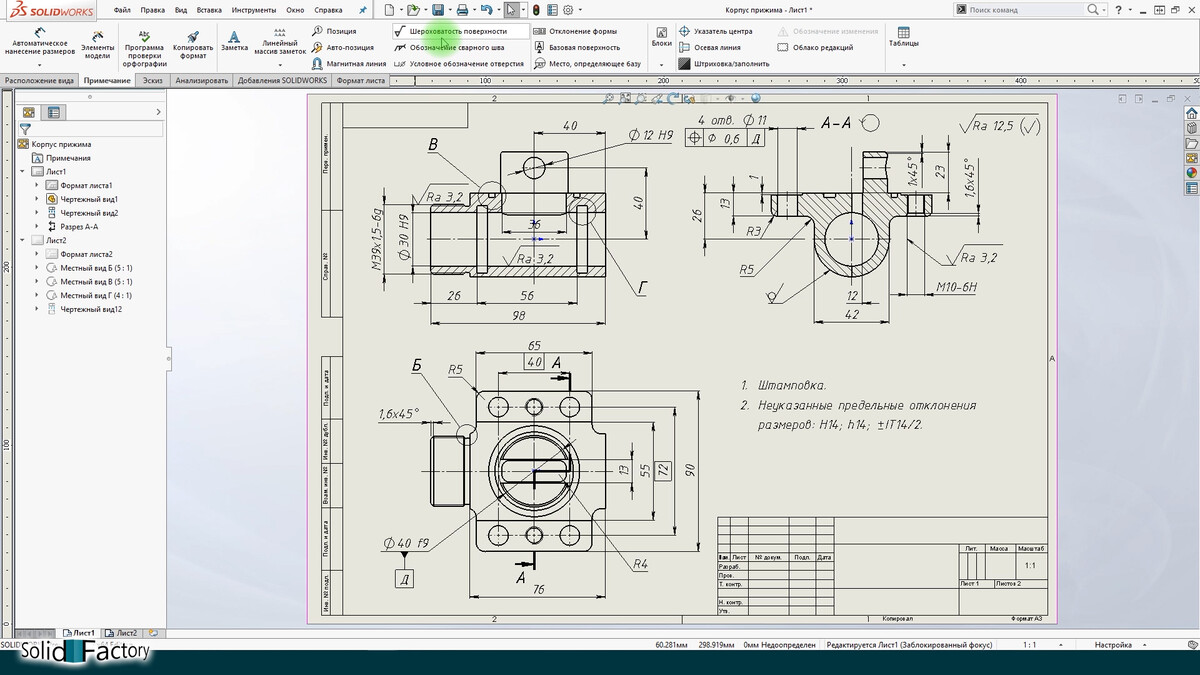Switch to FeatureManager tree tab icon
This screenshot has height=675, width=1200.
pos(28,113)
